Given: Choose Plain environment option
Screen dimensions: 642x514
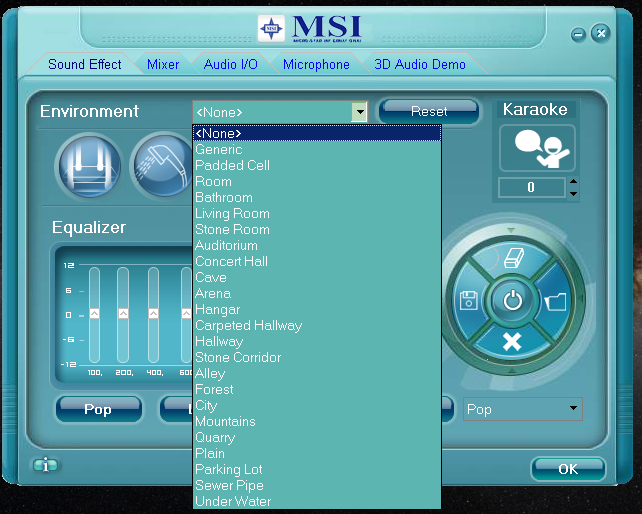Looking at the screenshot, I should (317, 453).
